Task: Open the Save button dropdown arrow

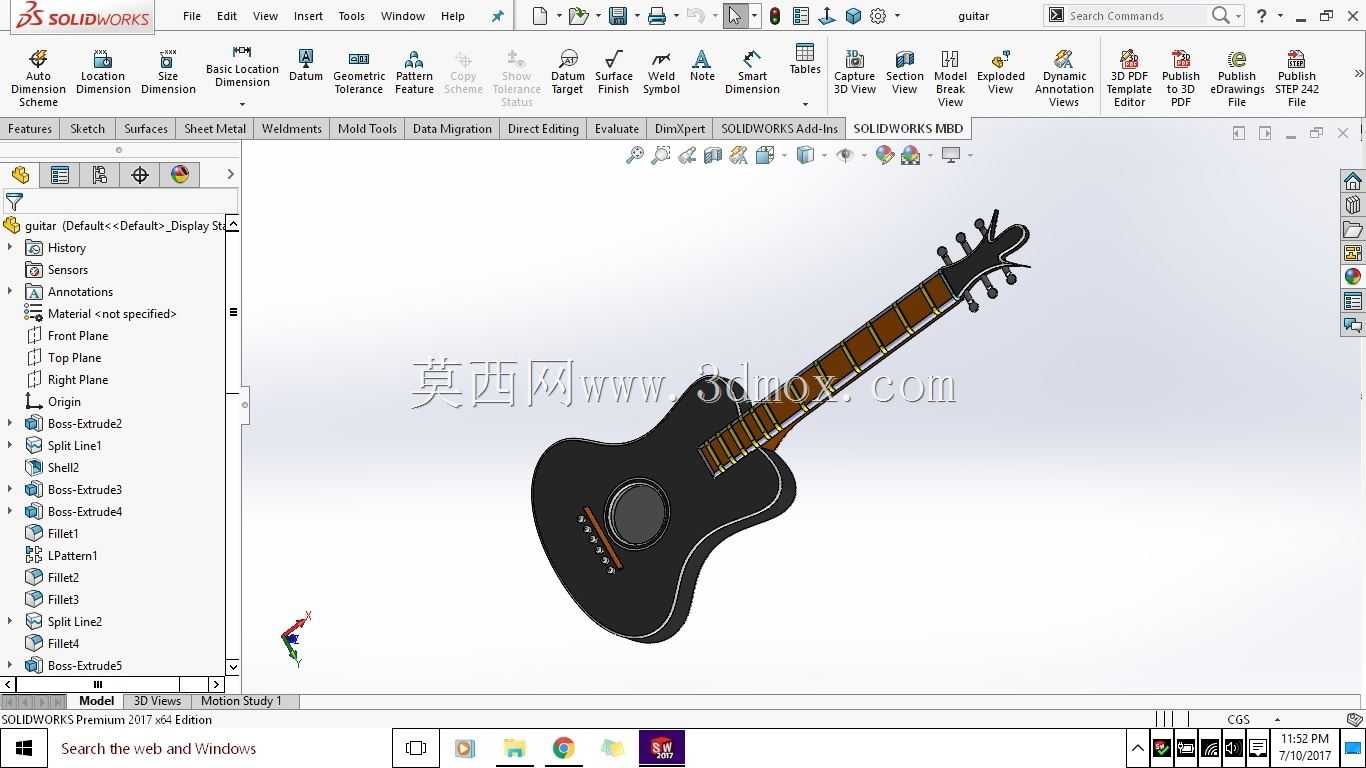Action: coord(637,16)
